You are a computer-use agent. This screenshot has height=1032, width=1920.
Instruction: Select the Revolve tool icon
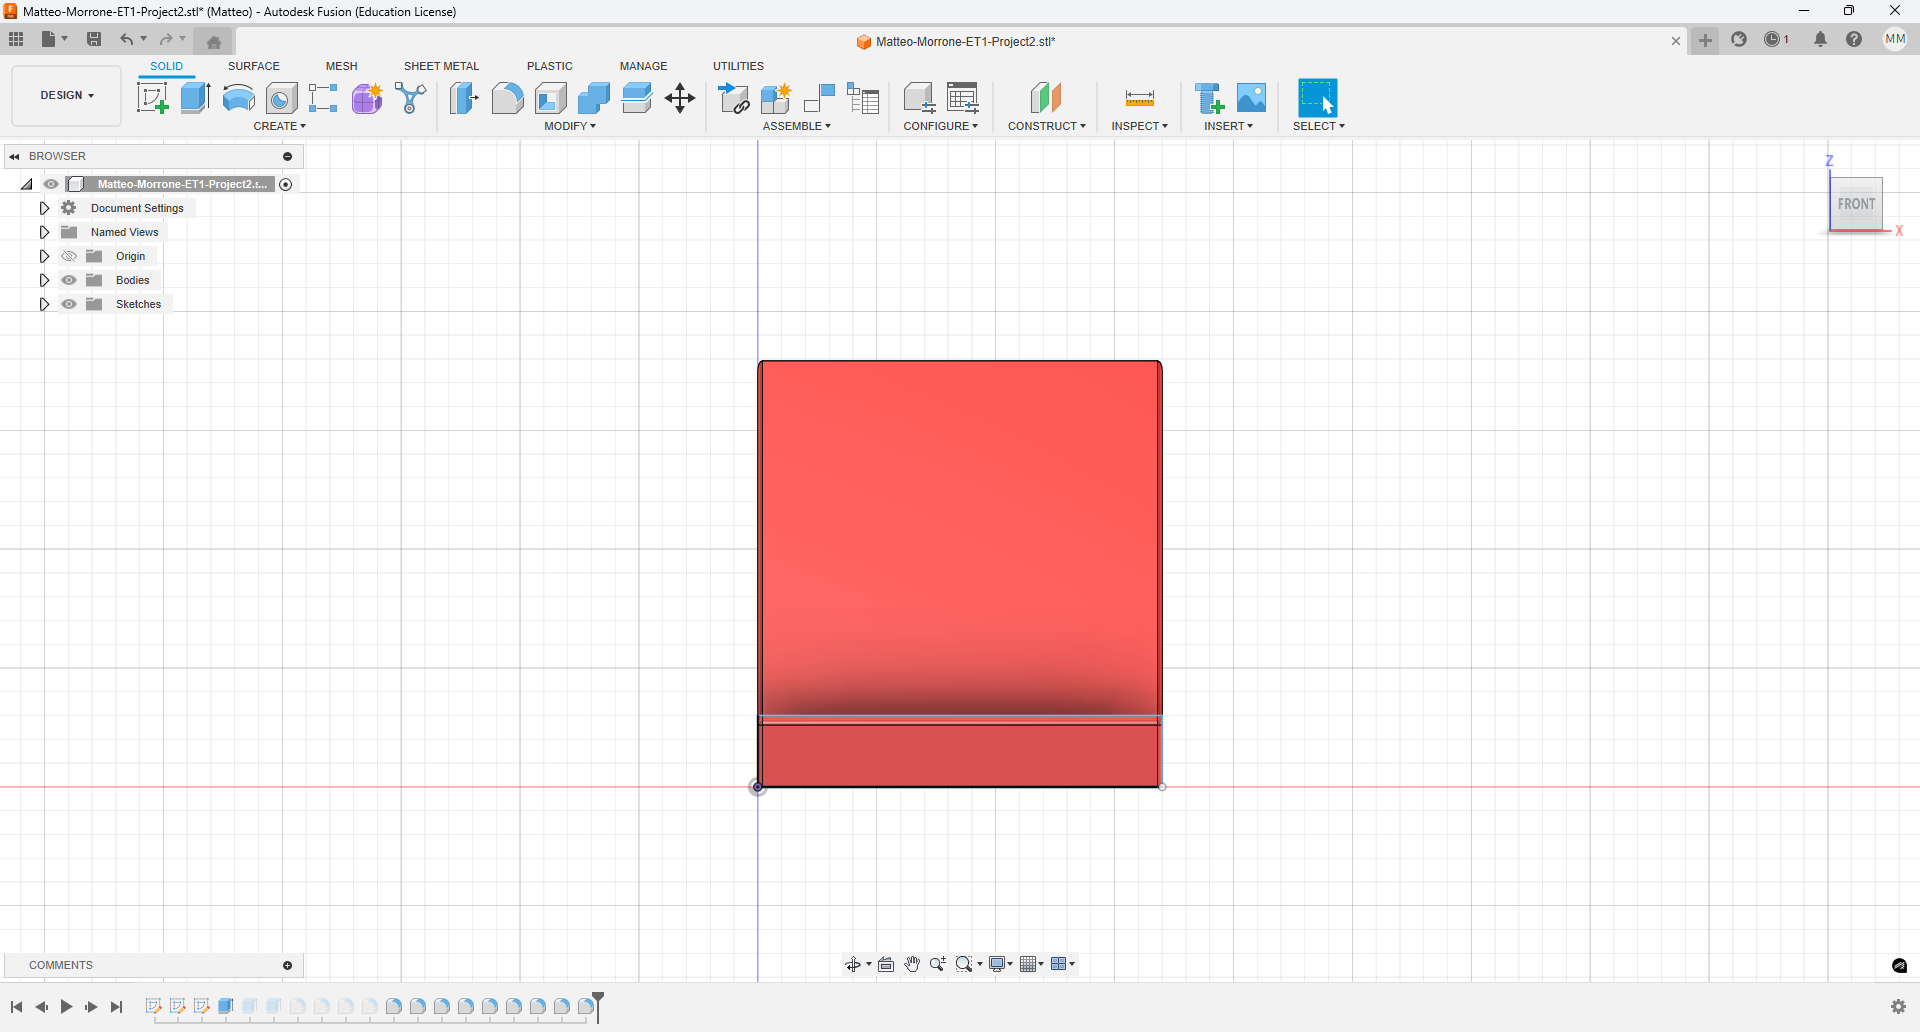pyautogui.click(x=238, y=98)
